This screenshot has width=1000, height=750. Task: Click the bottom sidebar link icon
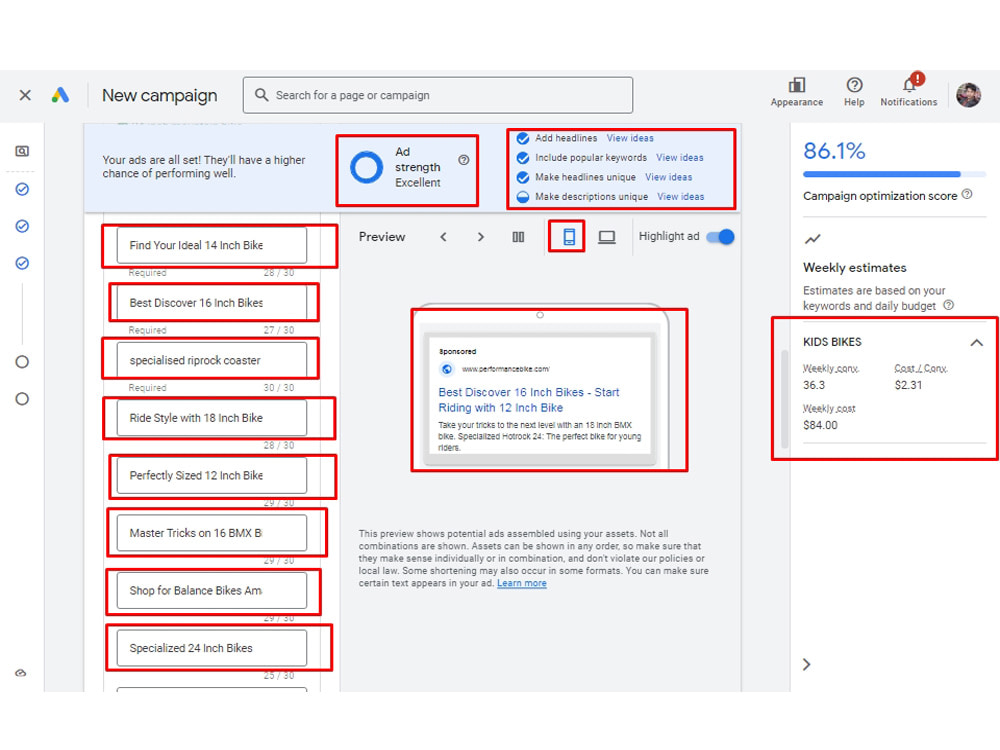(x=21, y=673)
